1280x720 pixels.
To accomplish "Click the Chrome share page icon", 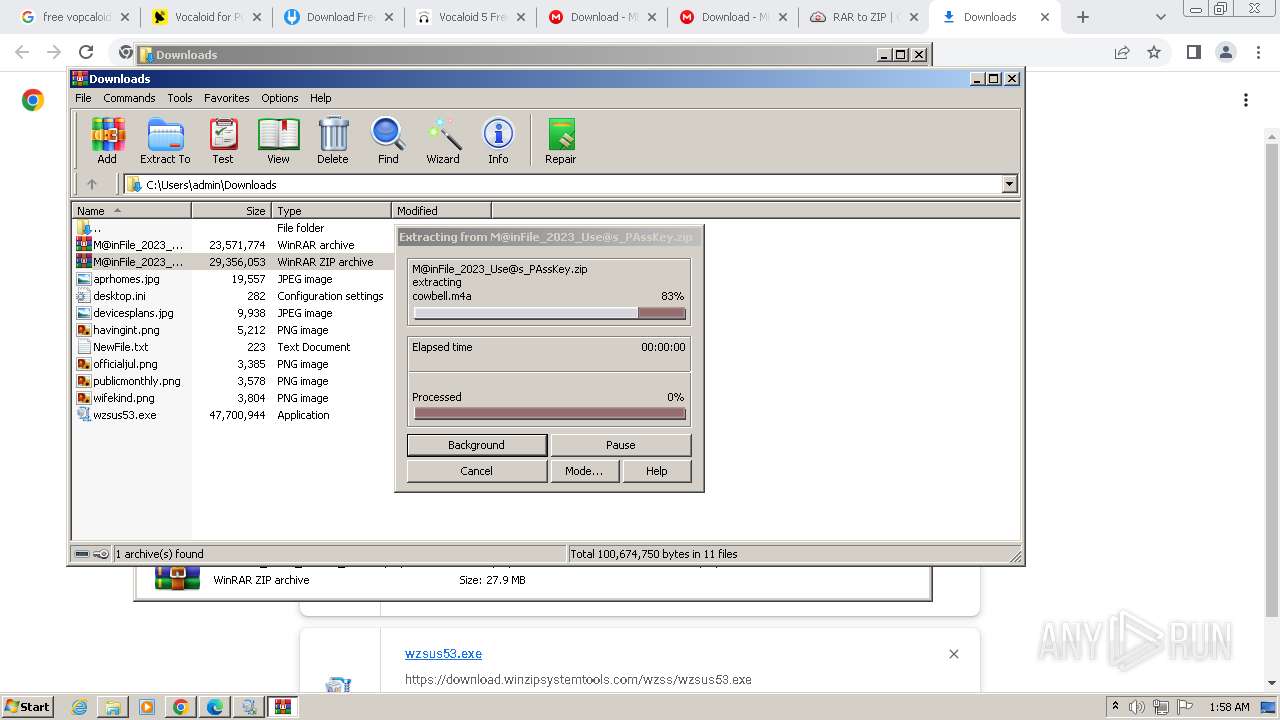I will [1122, 52].
